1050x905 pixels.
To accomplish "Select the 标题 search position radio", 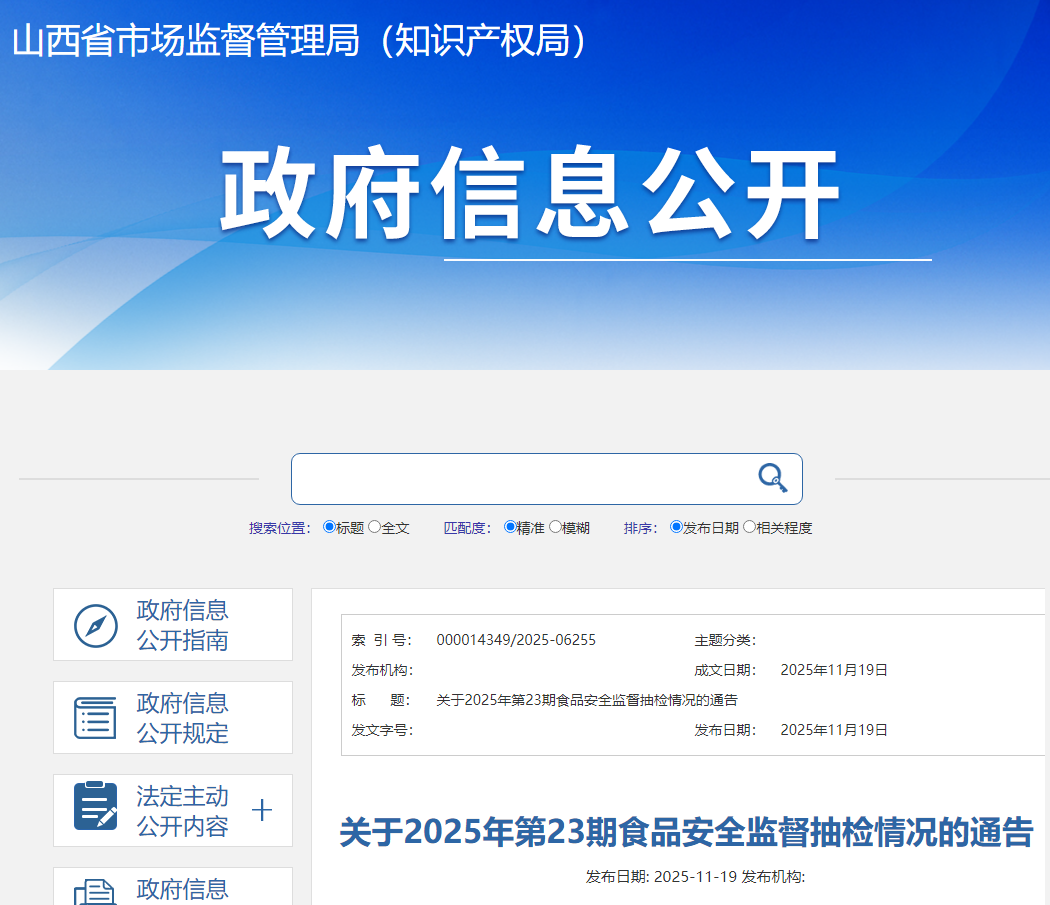I will pyautogui.click(x=330, y=527).
